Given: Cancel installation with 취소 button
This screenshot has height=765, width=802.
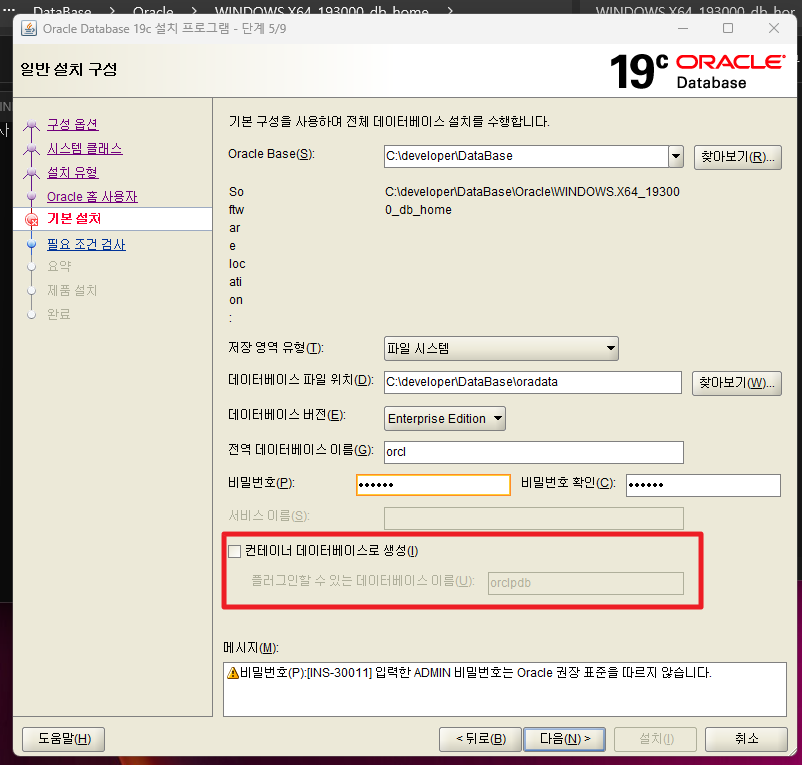Looking at the screenshot, I should [746, 739].
